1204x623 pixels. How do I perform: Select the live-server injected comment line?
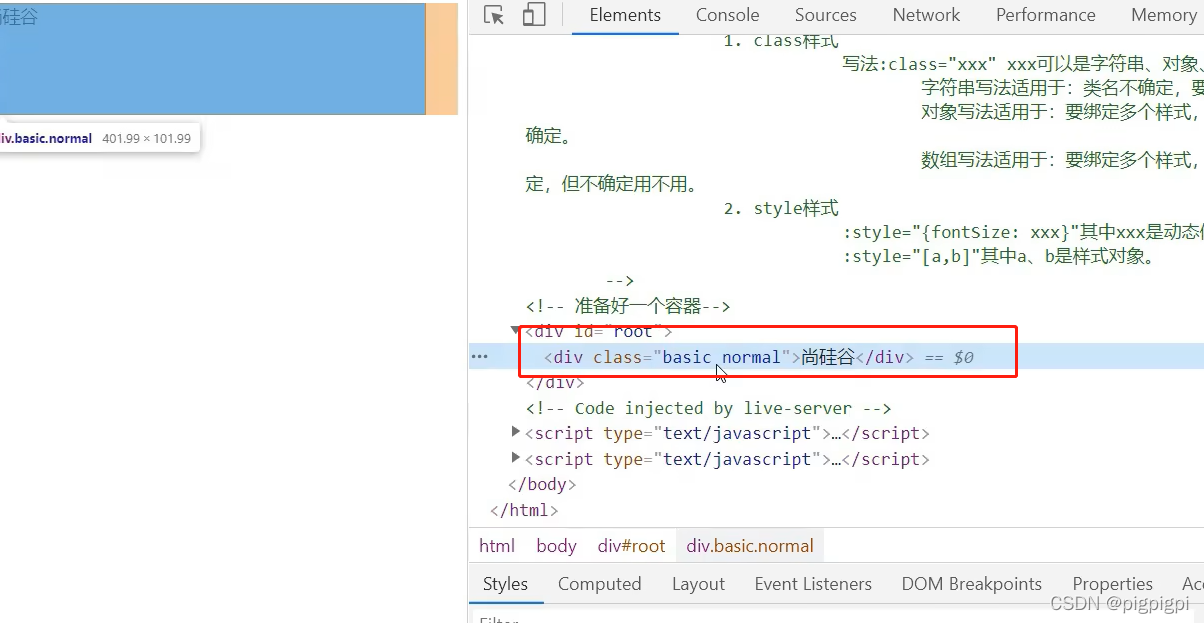(708, 408)
